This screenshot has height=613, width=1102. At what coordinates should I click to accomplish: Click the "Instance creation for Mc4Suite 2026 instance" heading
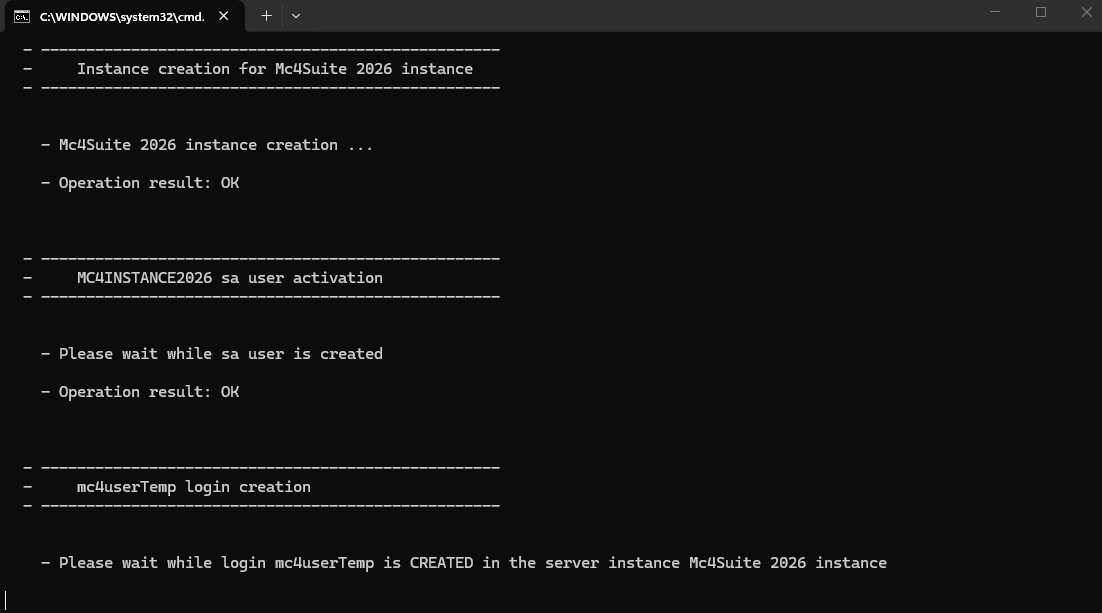click(x=274, y=69)
